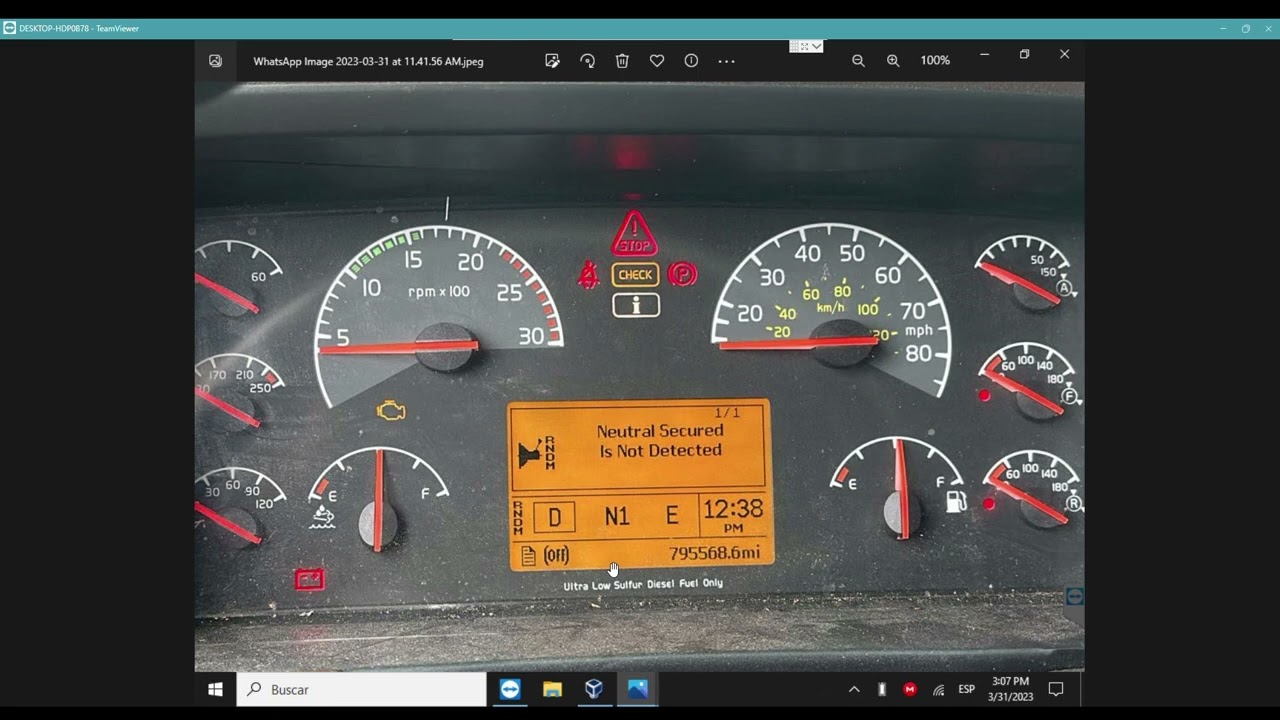
Task: Click the Edit image icon
Action: (x=552, y=61)
